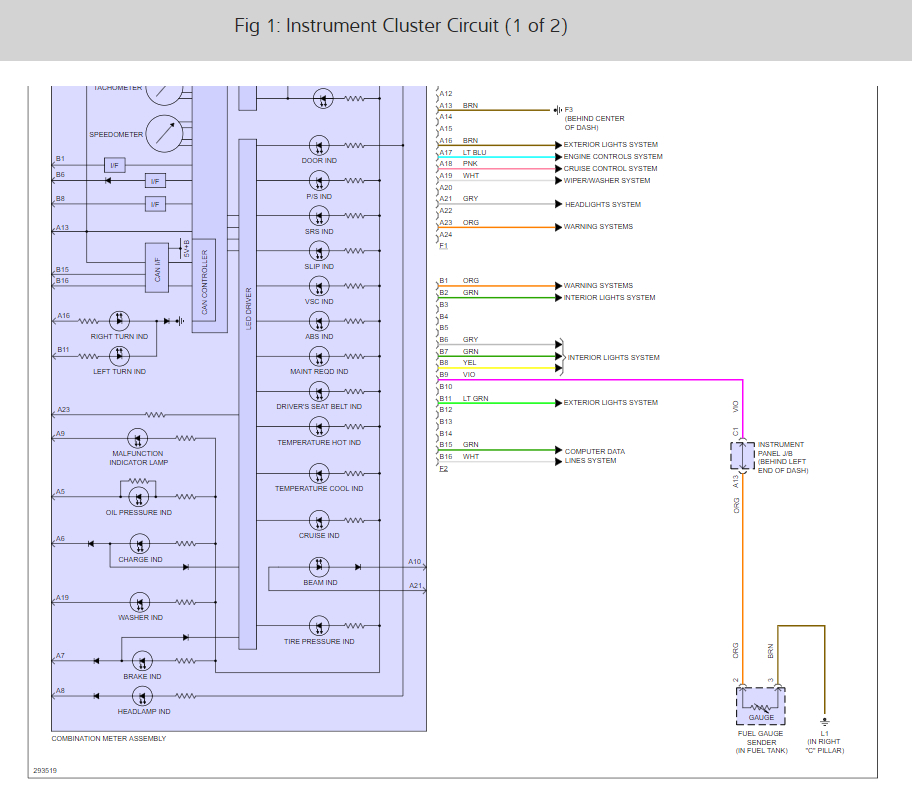
Task: Click the COMBINATION METER ASSEMBLY caption
Action: click(109, 739)
